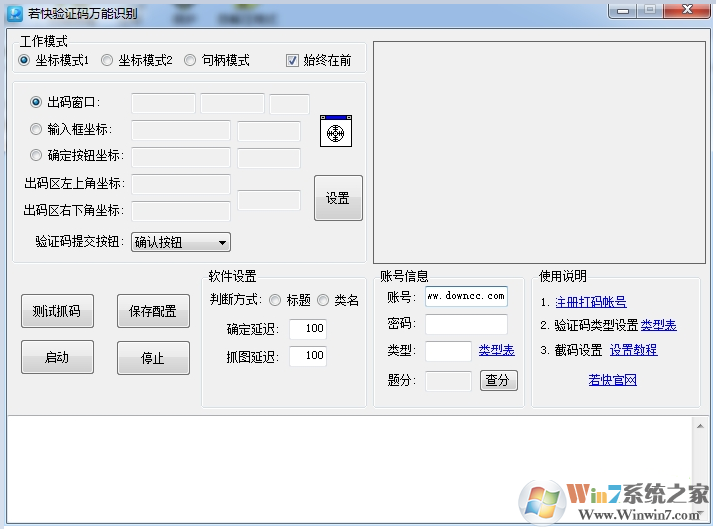Click the 停止 button
The width and height of the screenshot is (716, 529).
(x=153, y=358)
